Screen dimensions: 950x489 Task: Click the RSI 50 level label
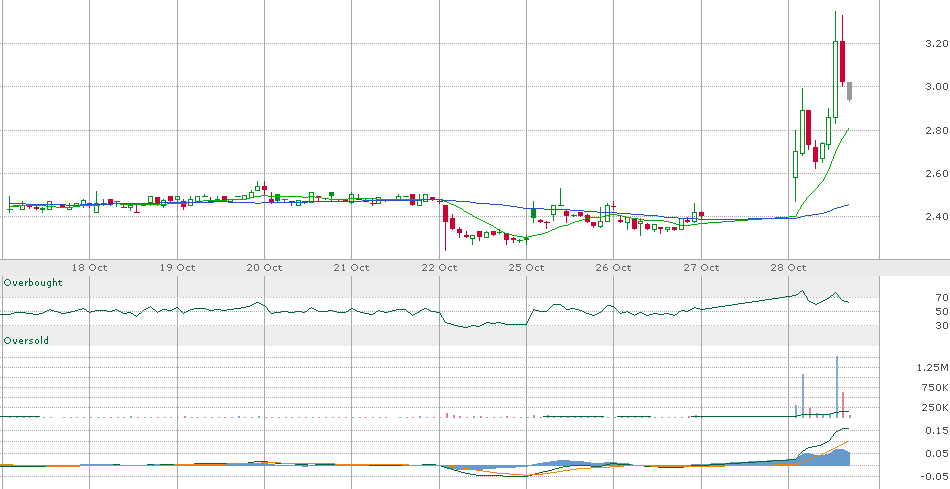(x=942, y=311)
